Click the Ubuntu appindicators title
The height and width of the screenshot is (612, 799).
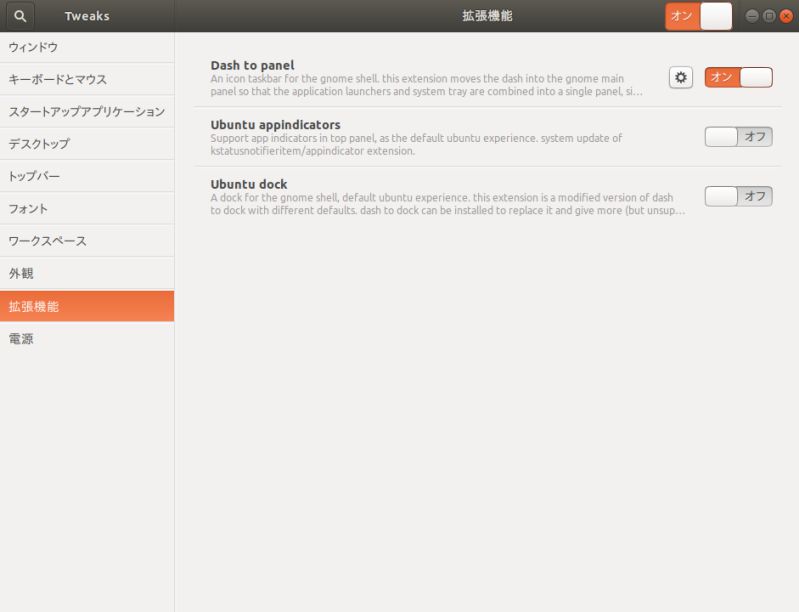coord(275,125)
